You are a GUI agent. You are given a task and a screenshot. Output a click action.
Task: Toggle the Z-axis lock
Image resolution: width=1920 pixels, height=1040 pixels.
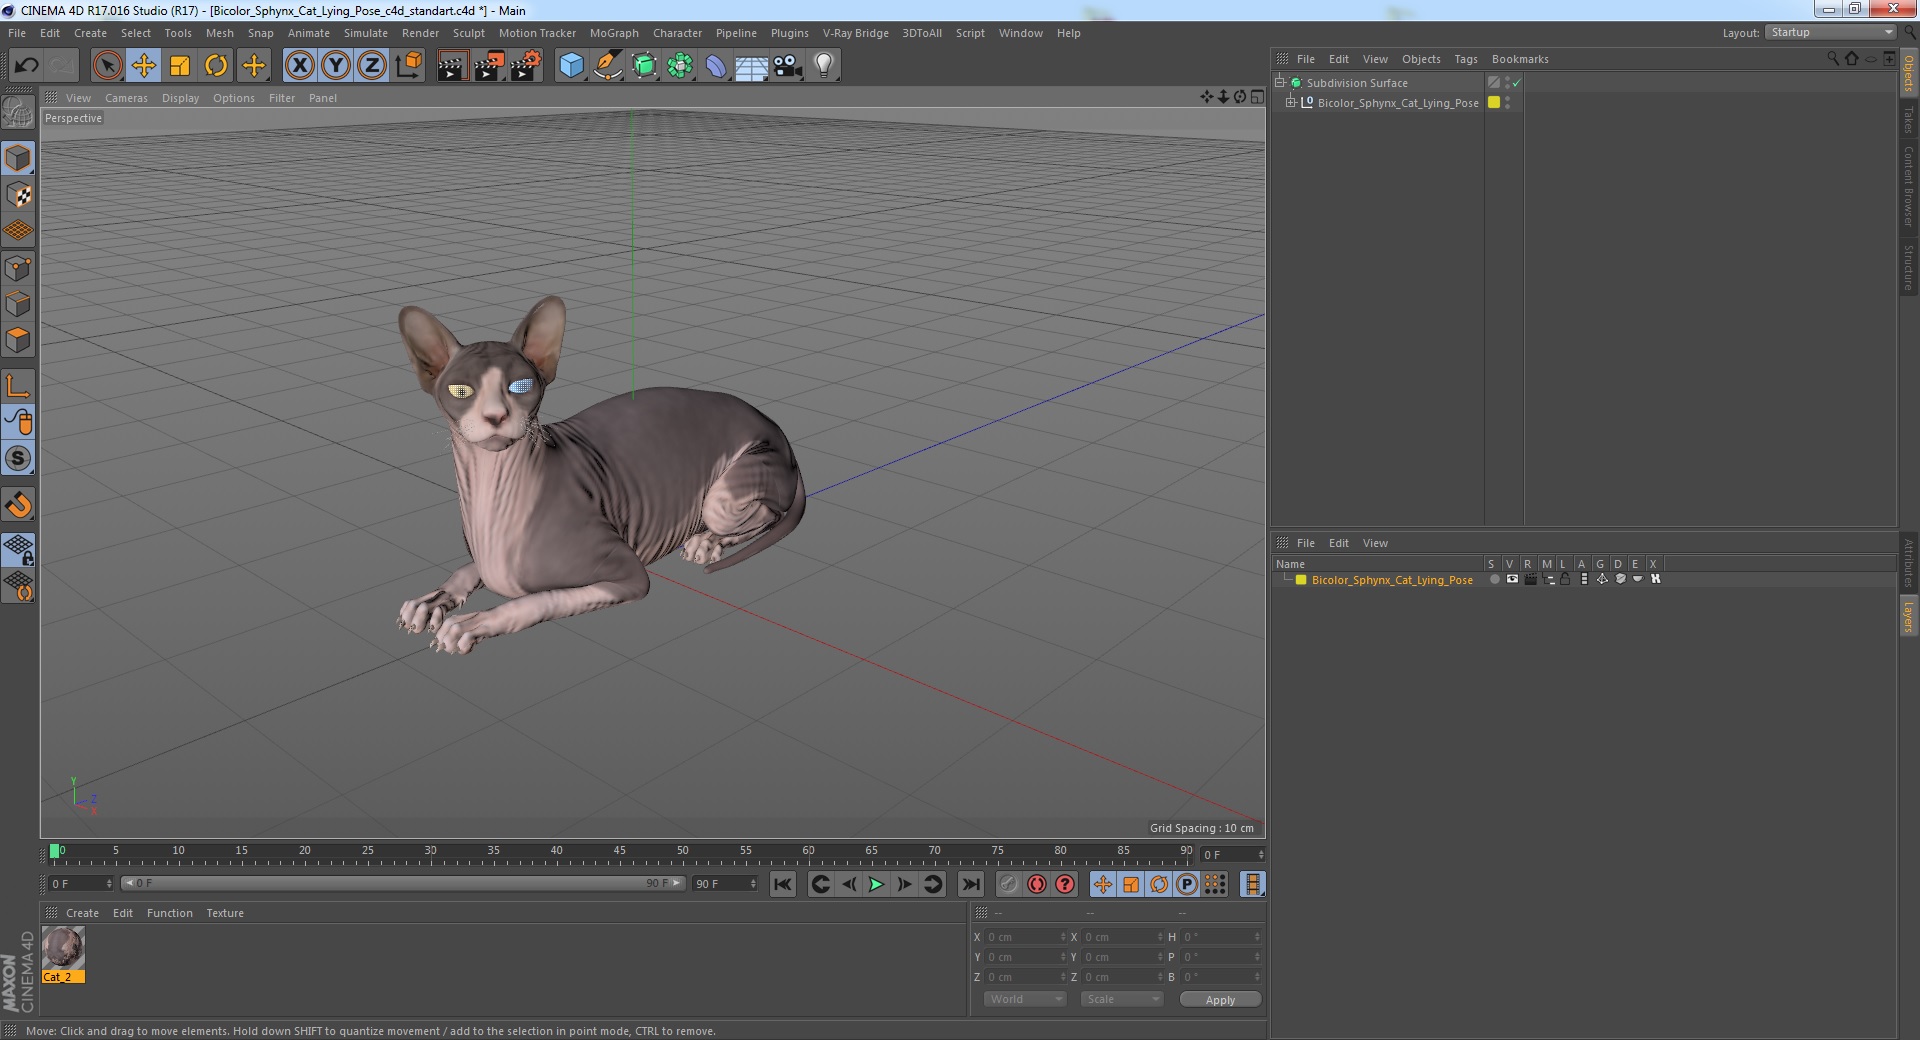[x=372, y=66]
